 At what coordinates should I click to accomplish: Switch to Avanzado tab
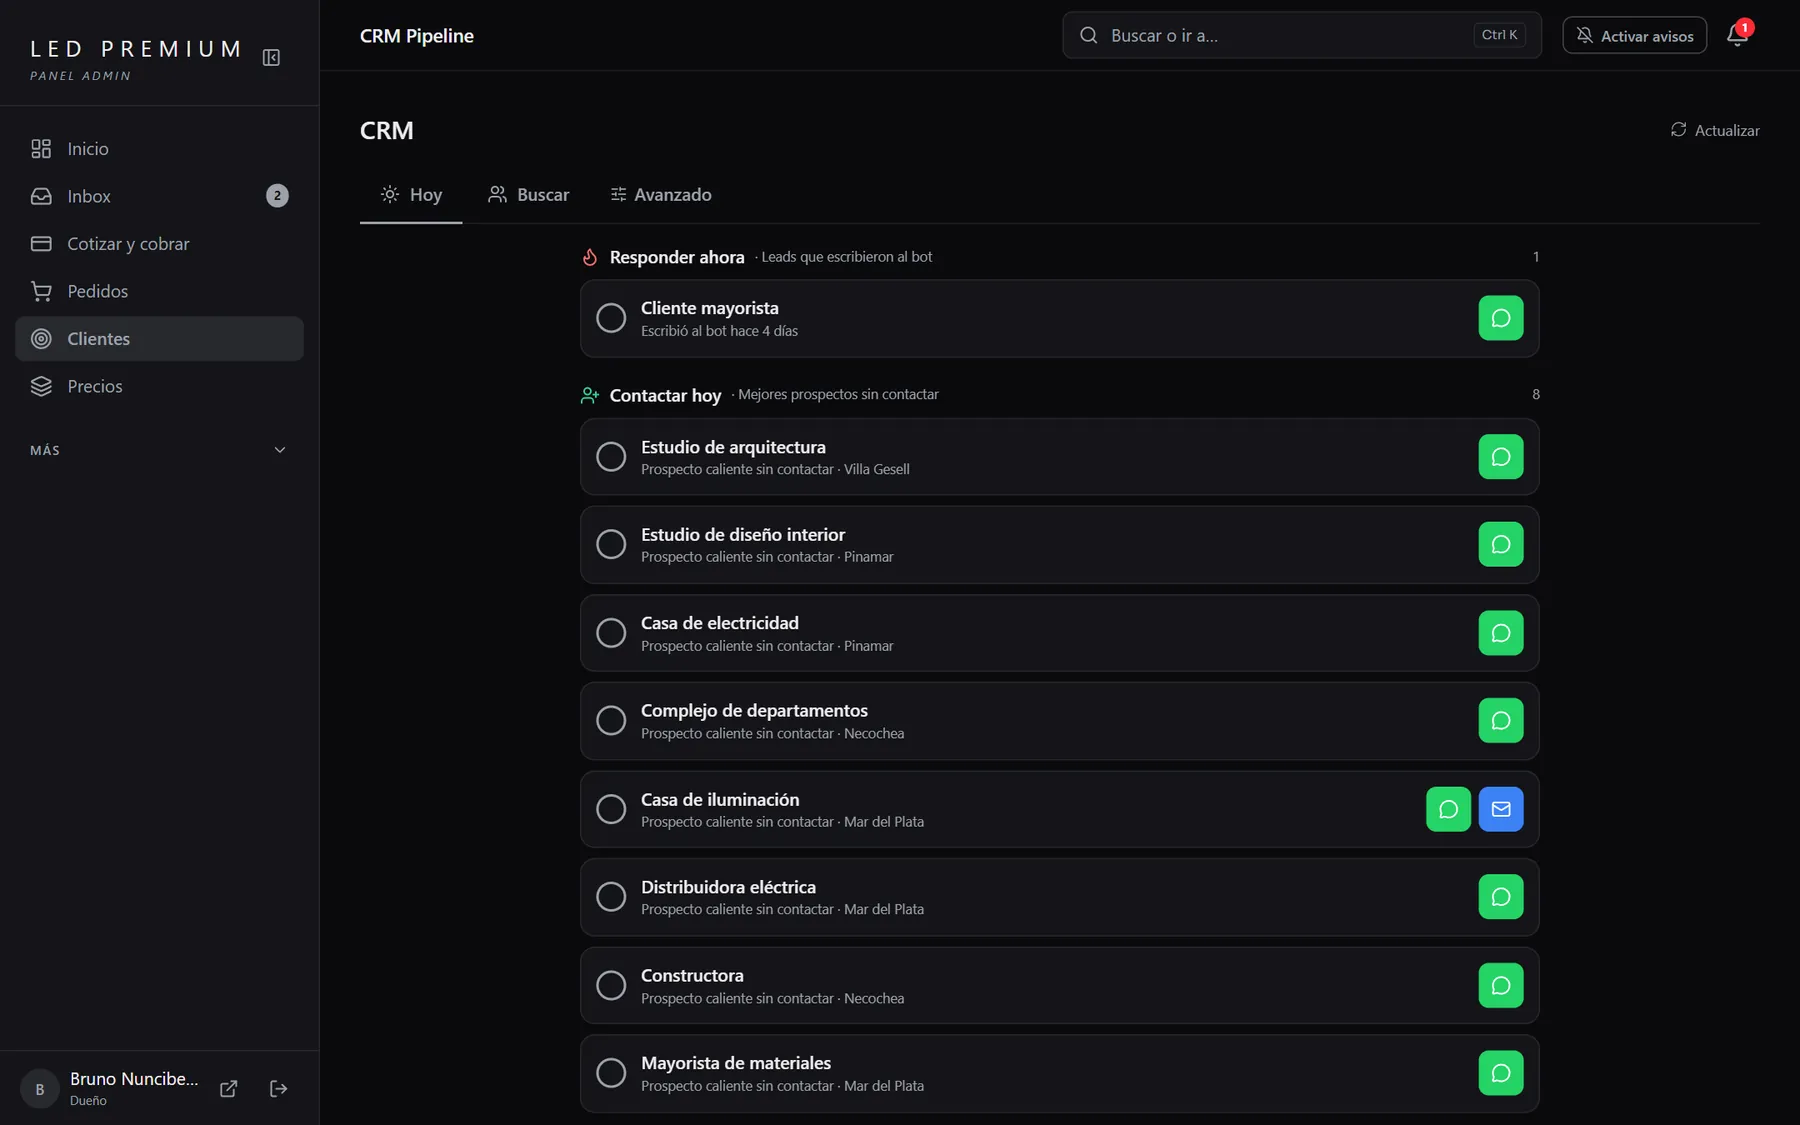pyautogui.click(x=661, y=195)
